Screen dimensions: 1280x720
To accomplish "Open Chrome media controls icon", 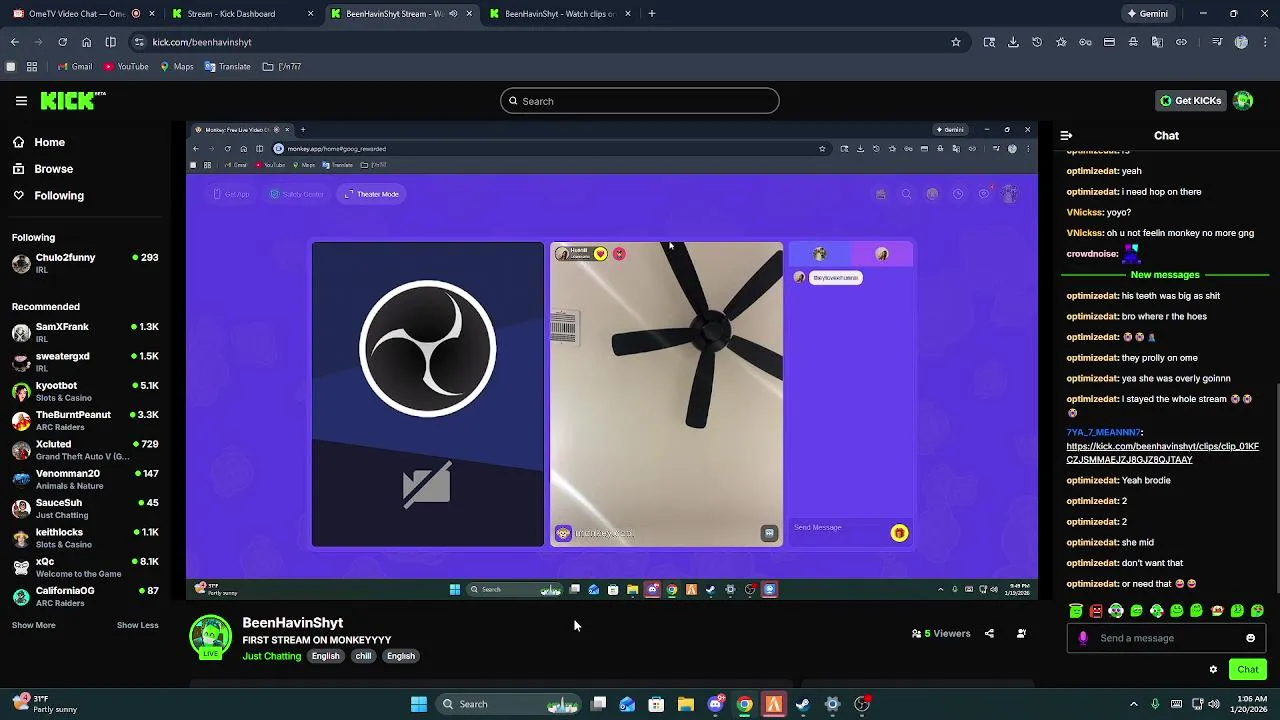I will (x=1217, y=42).
